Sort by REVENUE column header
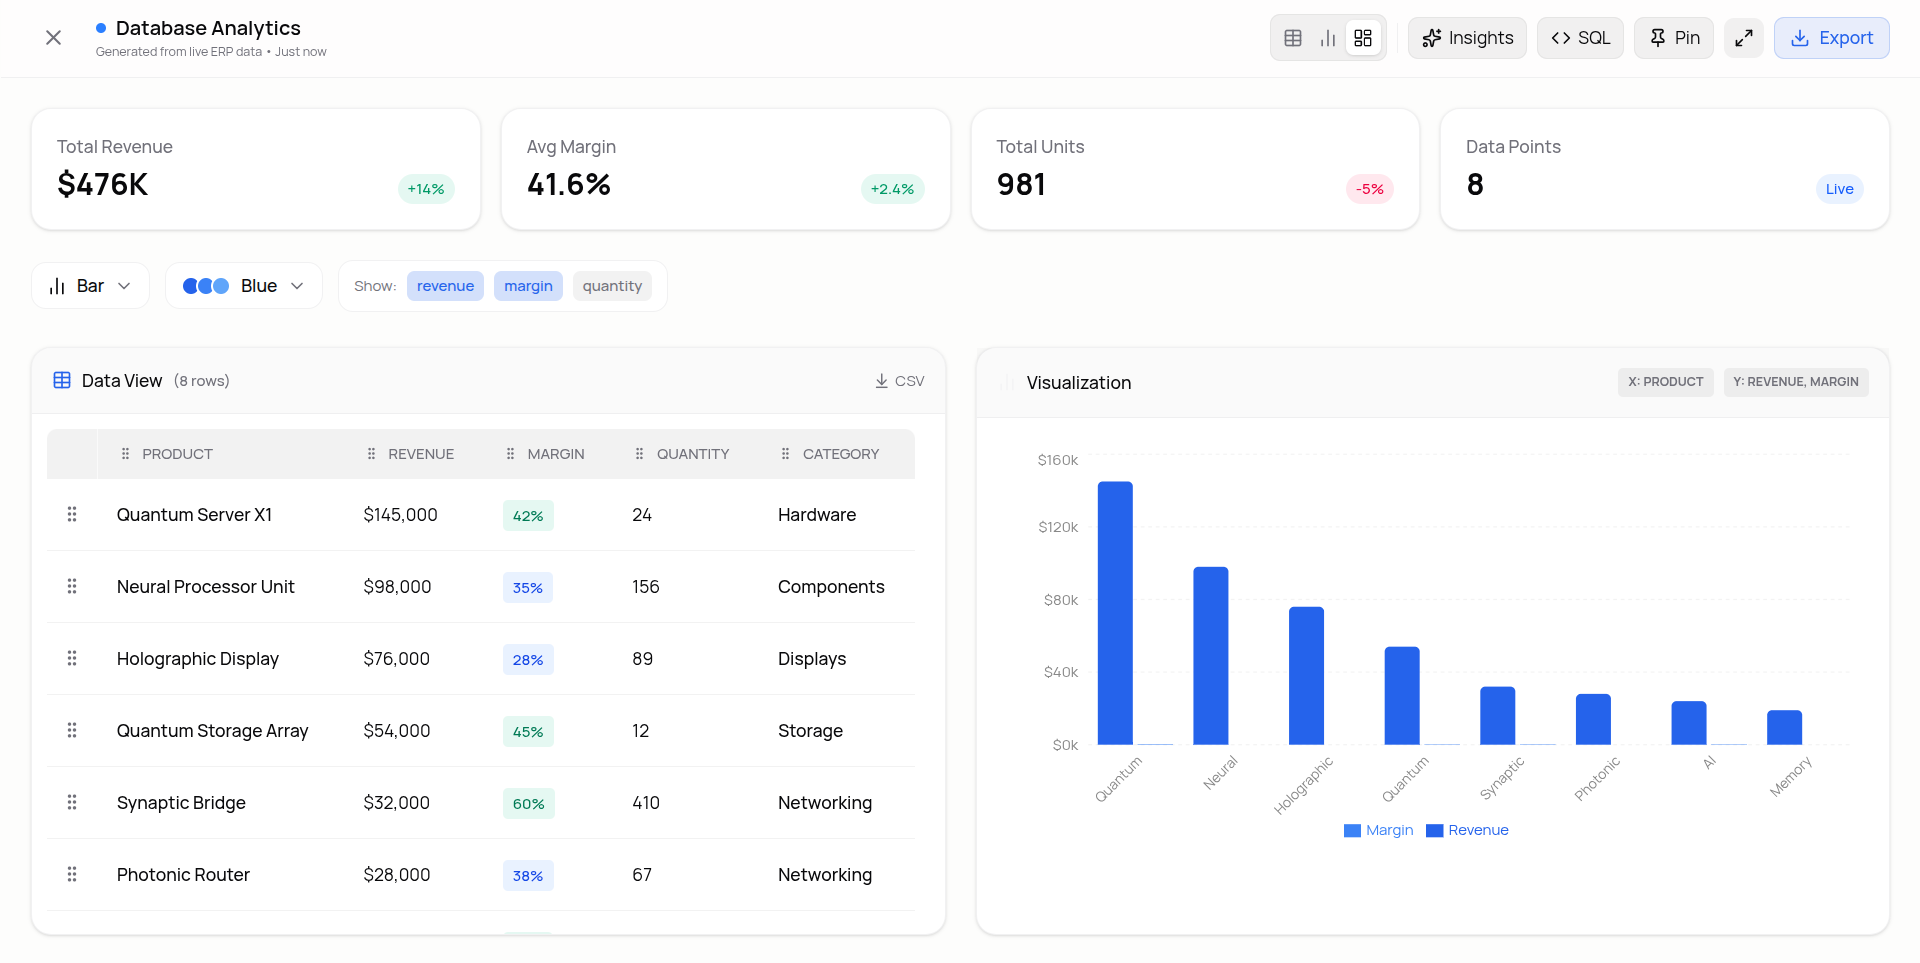This screenshot has height=963, width=1920. pyautogui.click(x=421, y=454)
